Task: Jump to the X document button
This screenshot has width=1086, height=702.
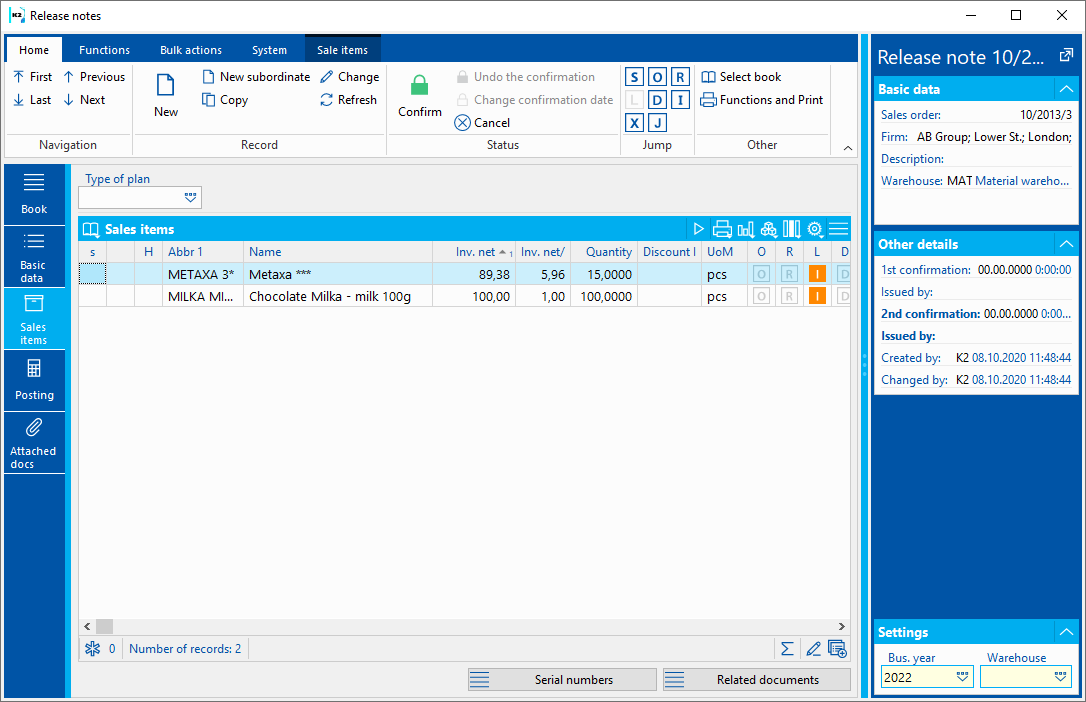Action: tap(634, 123)
